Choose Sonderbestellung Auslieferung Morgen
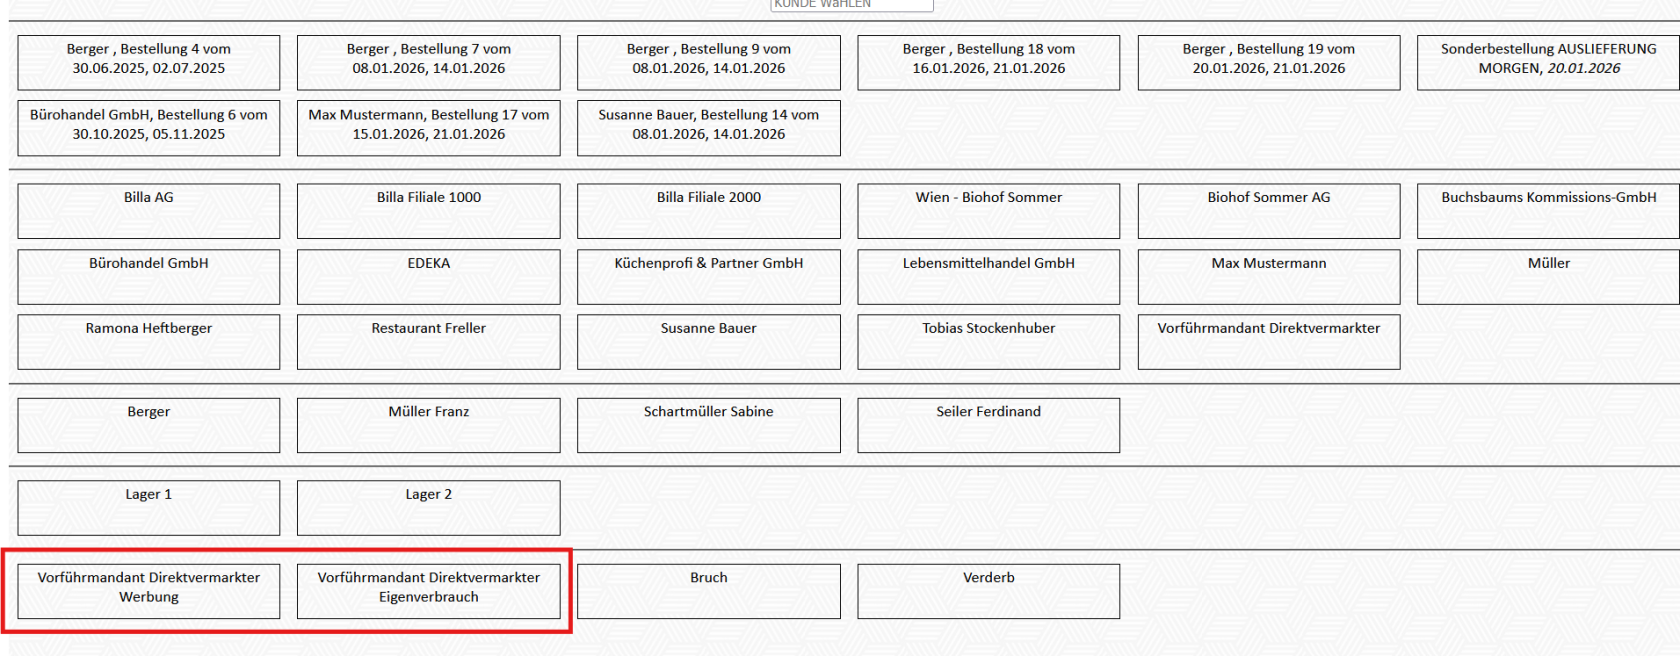The width and height of the screenshot is (1680, 656). click(1547, 62)
